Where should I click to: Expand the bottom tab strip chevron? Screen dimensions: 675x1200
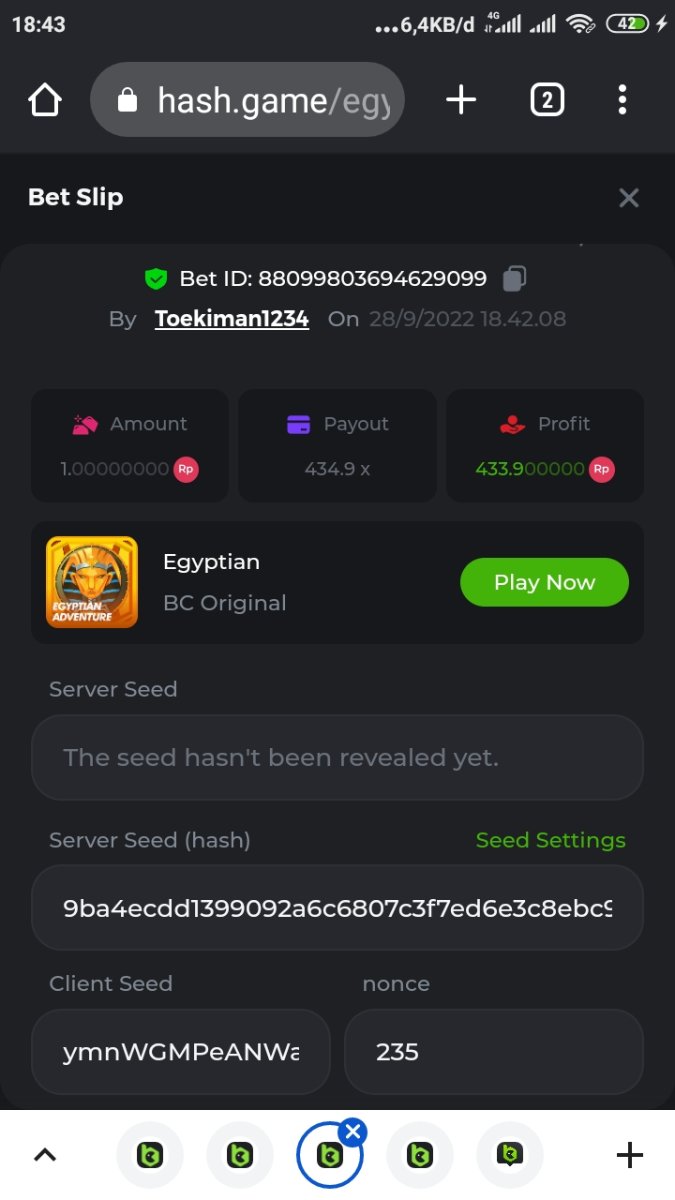pos(45,1156)
